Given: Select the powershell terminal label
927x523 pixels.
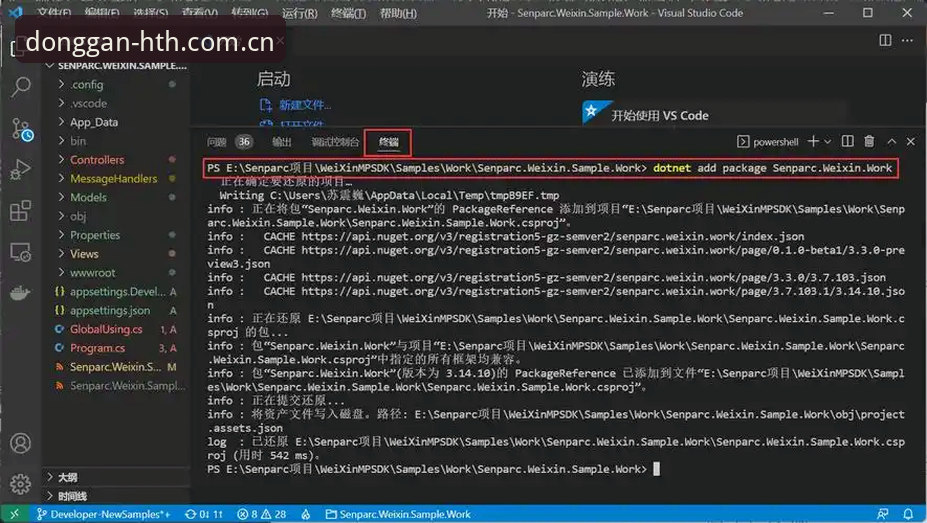Looking at the screenshot, I should (768, 142).
